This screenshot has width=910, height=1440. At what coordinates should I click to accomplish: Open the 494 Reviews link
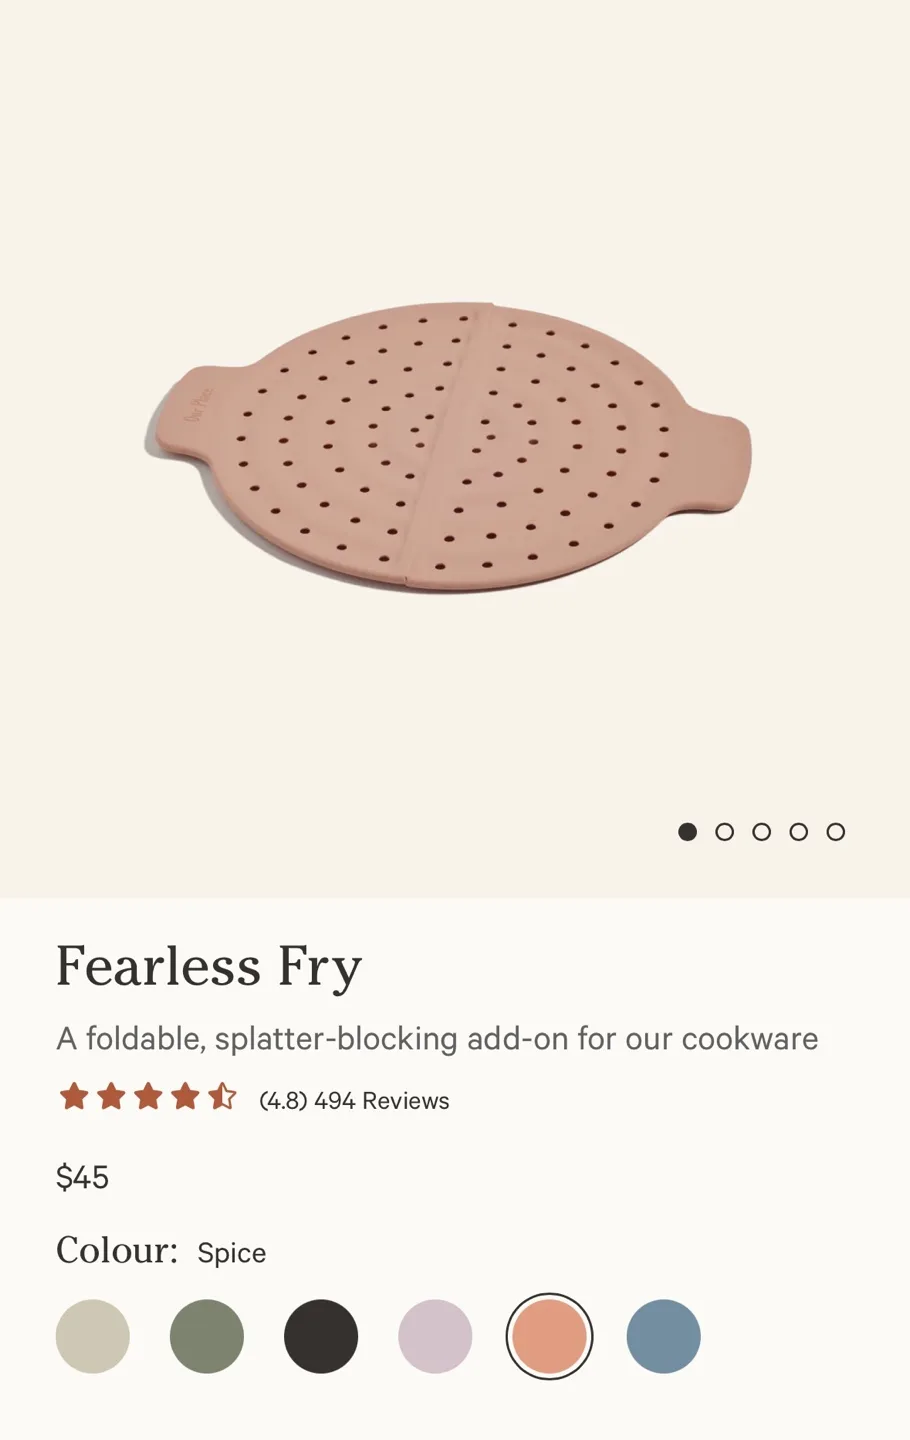381,1100
